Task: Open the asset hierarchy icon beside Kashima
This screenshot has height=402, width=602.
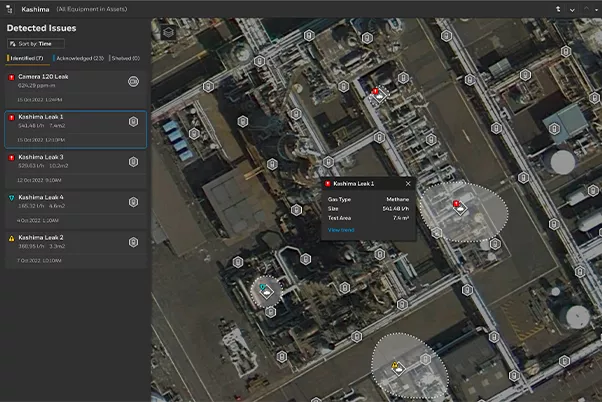Action: (x=10, y=9)
